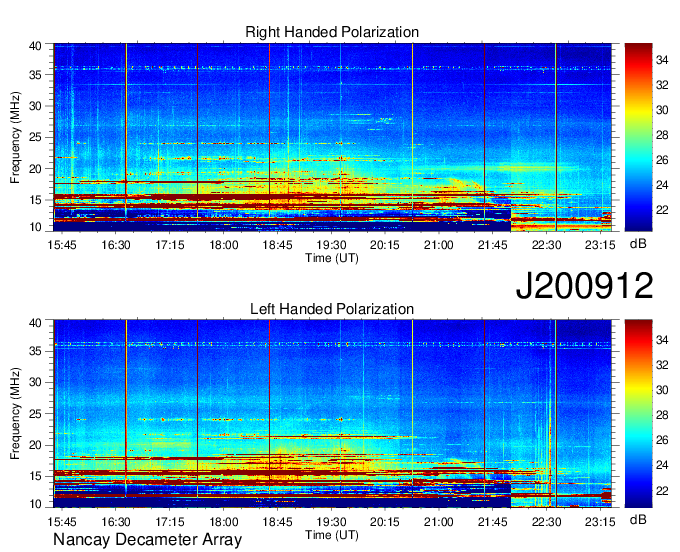This screenshot has height=552, width=680.
Task: Click the "20" frequency tick on Right Handed plot
Action: click(35, 169)
